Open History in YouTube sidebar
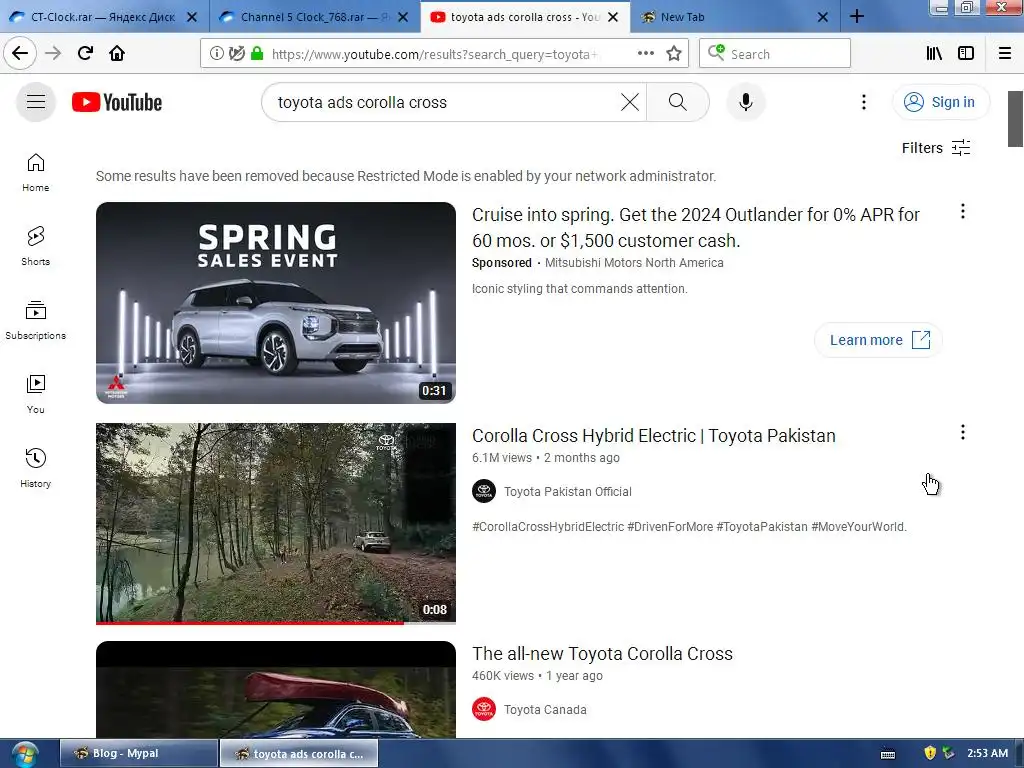This screenshot has height=768, width=1024. 35,468
